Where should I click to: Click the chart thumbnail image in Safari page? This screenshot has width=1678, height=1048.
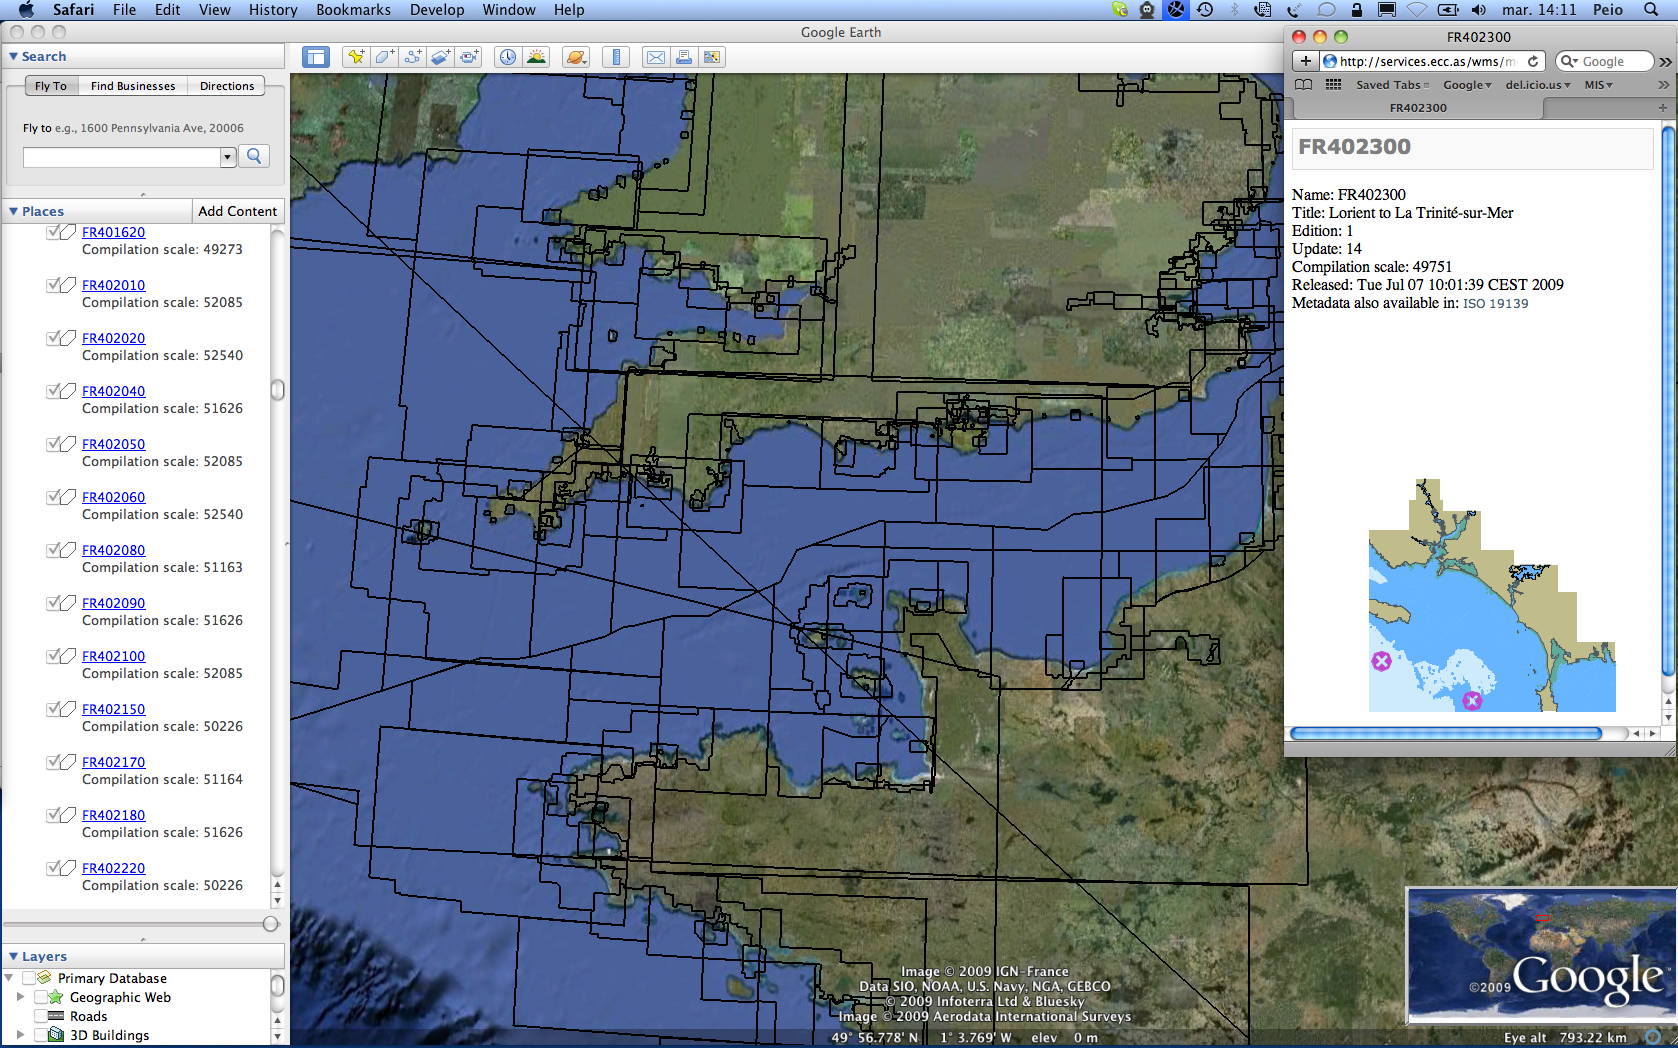pyautogui.click(x=1492, y=595)
